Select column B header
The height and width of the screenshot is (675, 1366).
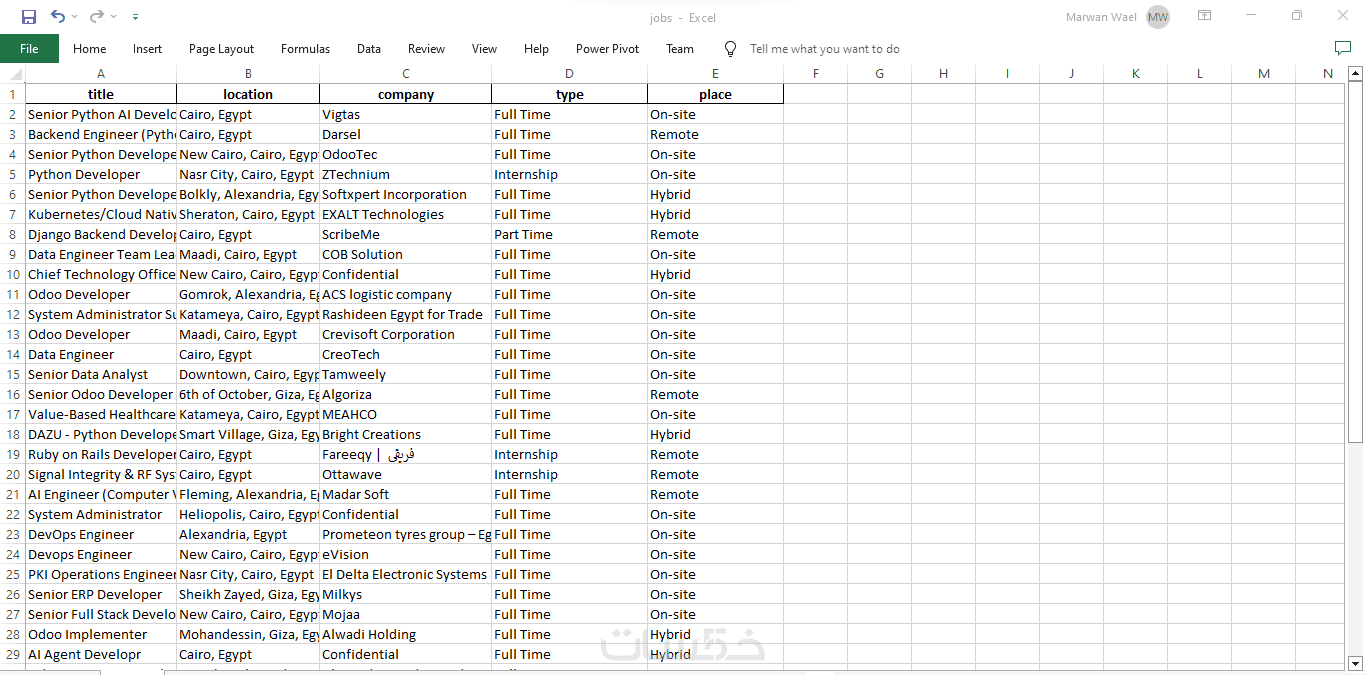(x=248, y=73)
